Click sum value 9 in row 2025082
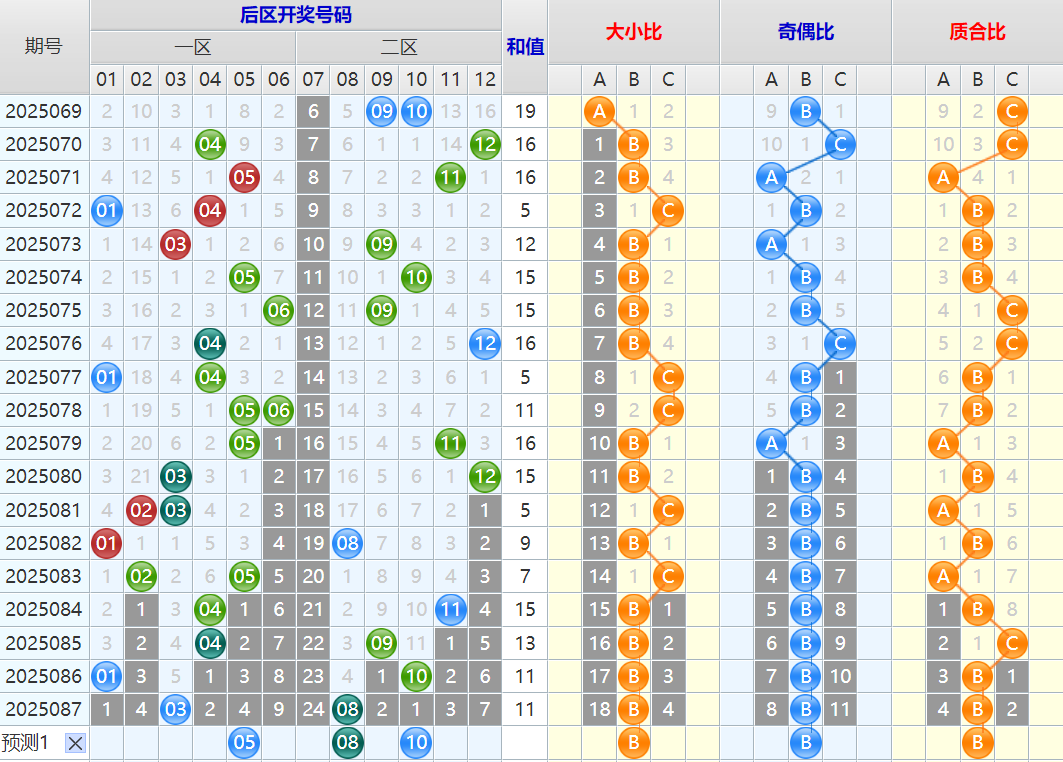This screenshot has height=762, width=1063. pos(525,543)
